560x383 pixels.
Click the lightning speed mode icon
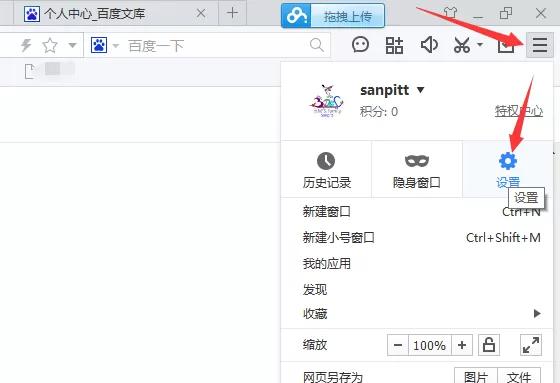[26, 45]
